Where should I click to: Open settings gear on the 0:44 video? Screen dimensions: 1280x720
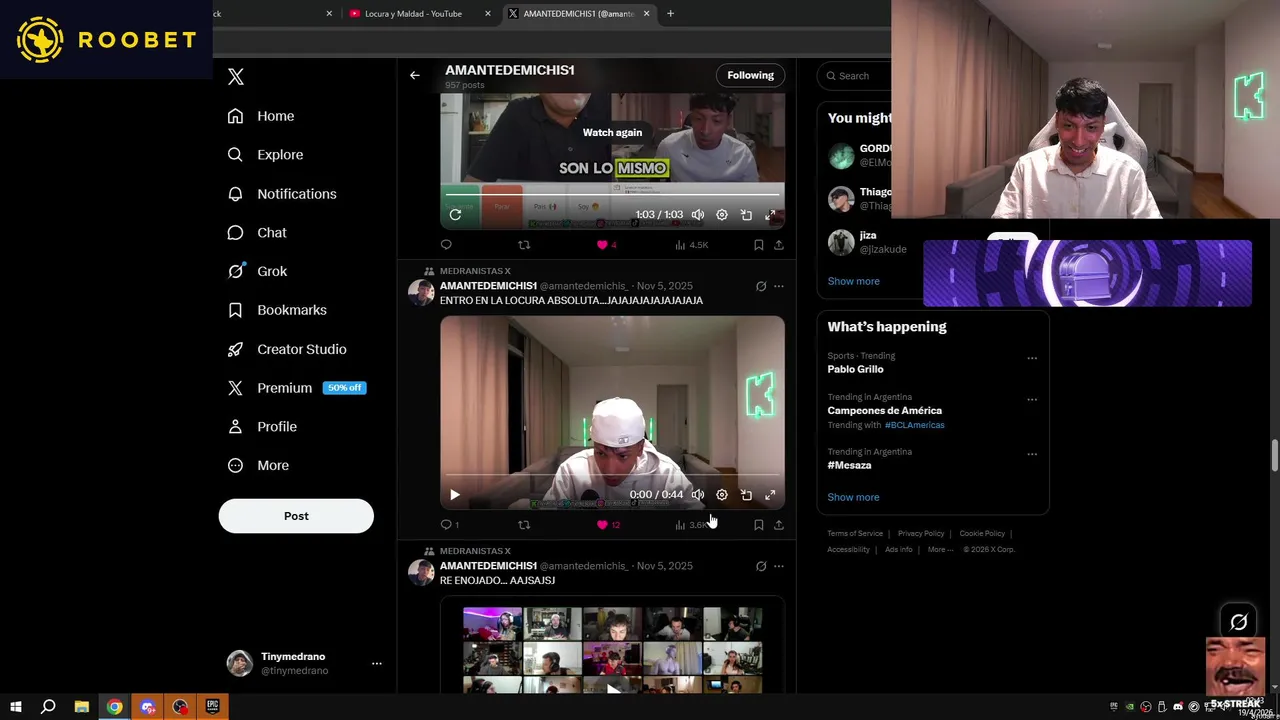pyautogui.click(x=722, y=495)
